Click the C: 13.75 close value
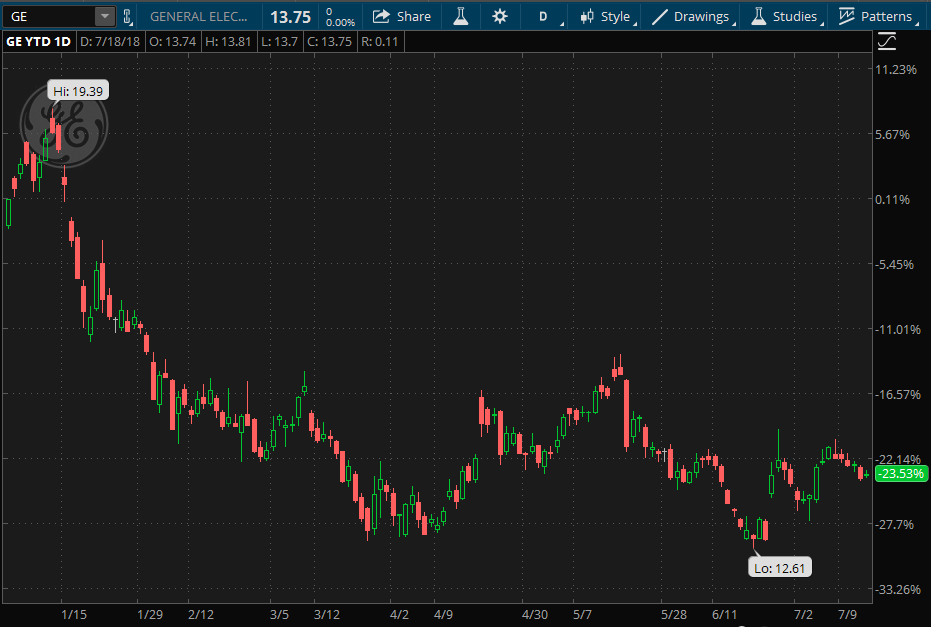Viewport: 931px width, 627px height. (330, 42)
